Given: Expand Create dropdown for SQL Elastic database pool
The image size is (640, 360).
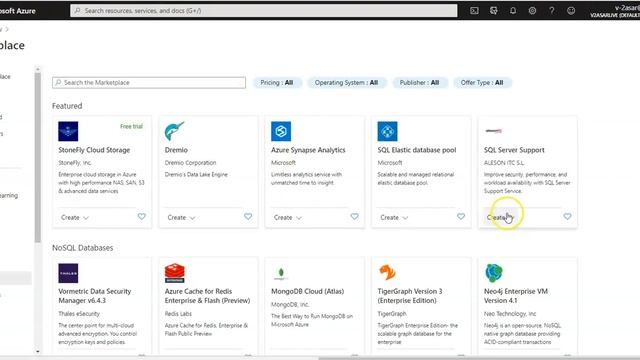Looking at the screenshot, I should pyautogui.click(x=394, y=218).
